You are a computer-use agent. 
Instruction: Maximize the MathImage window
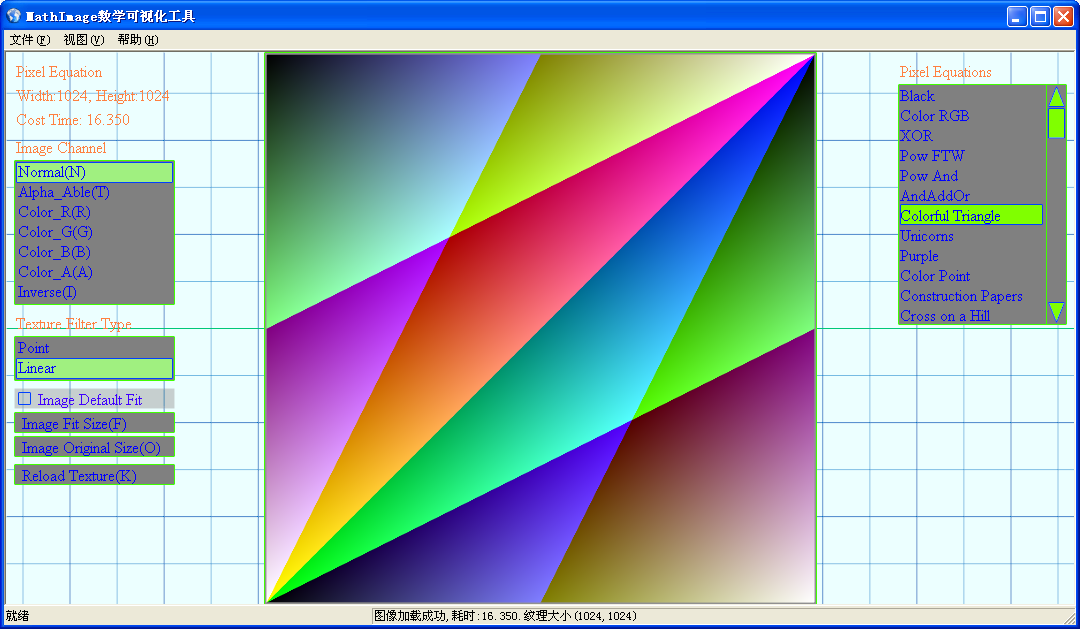tap(1040, 17)
